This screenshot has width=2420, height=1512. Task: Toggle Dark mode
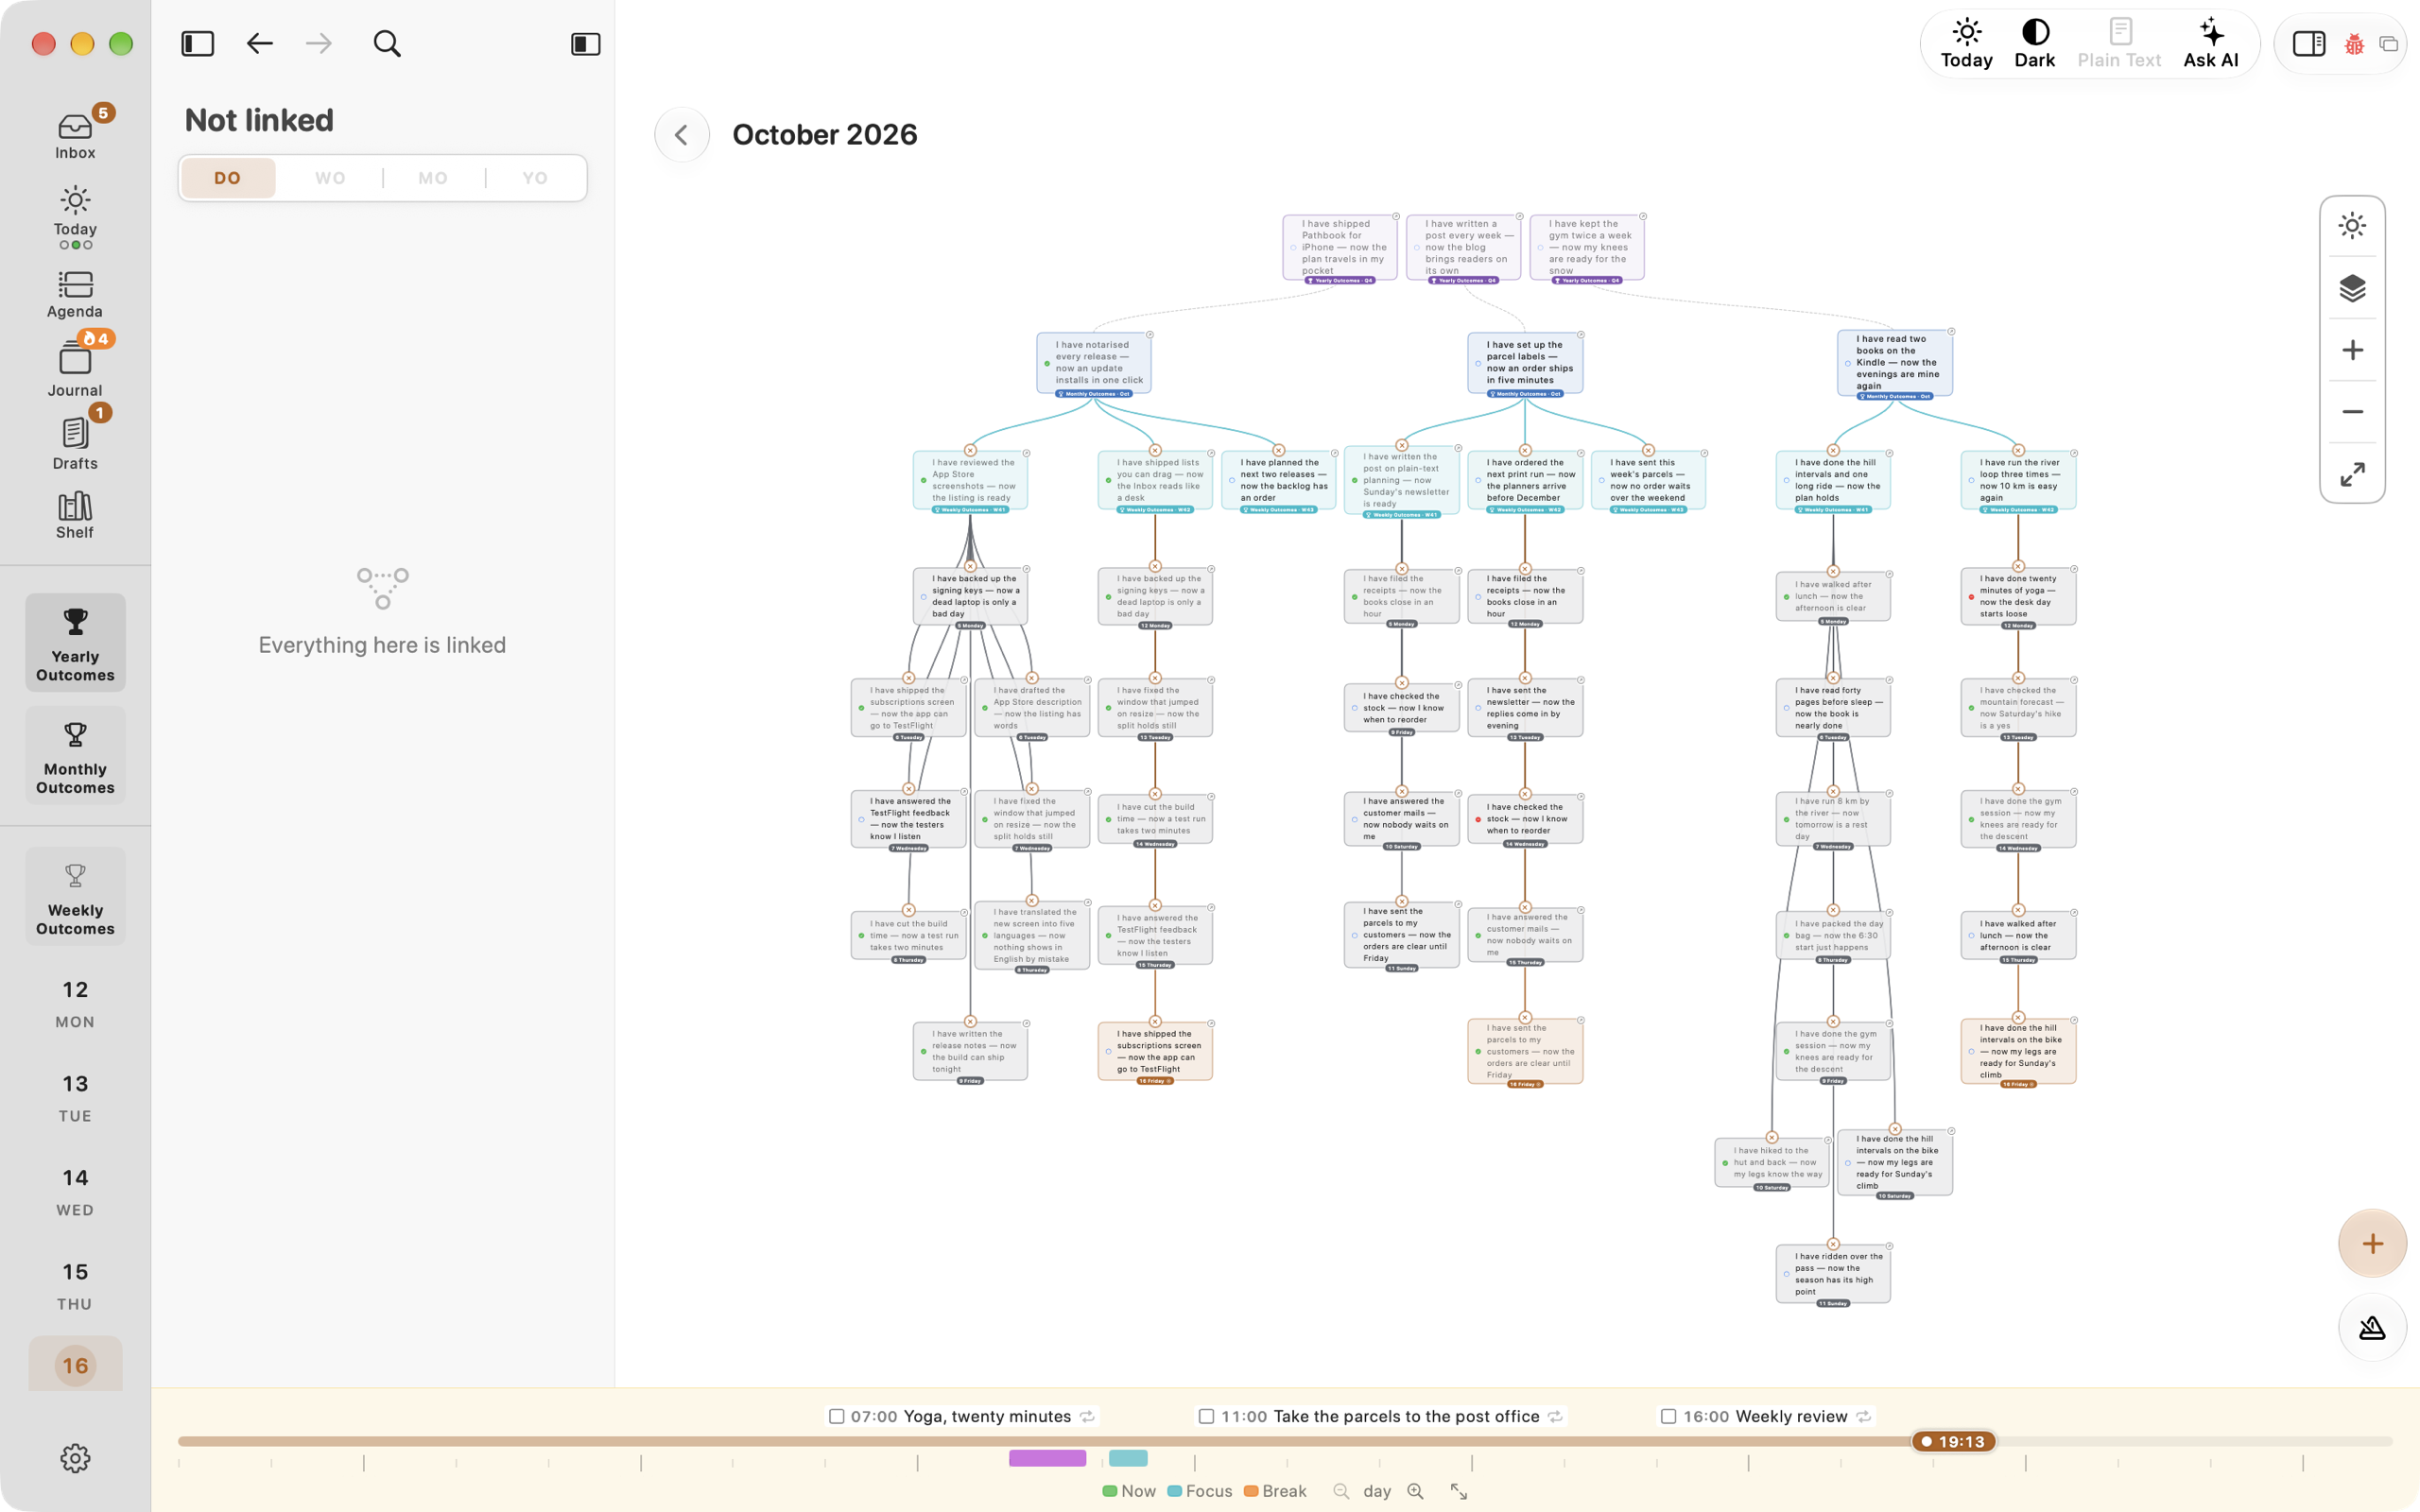(x=2034, y=44)
